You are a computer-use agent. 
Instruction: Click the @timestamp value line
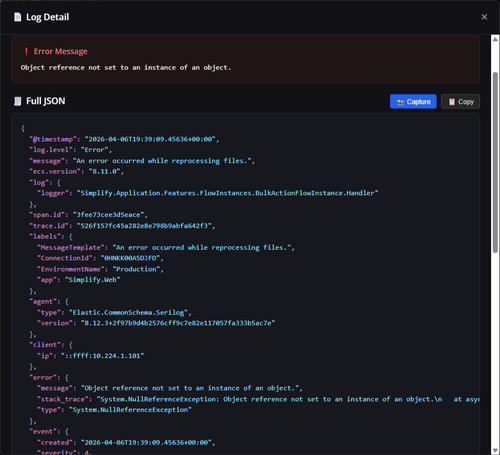[124, 139]
